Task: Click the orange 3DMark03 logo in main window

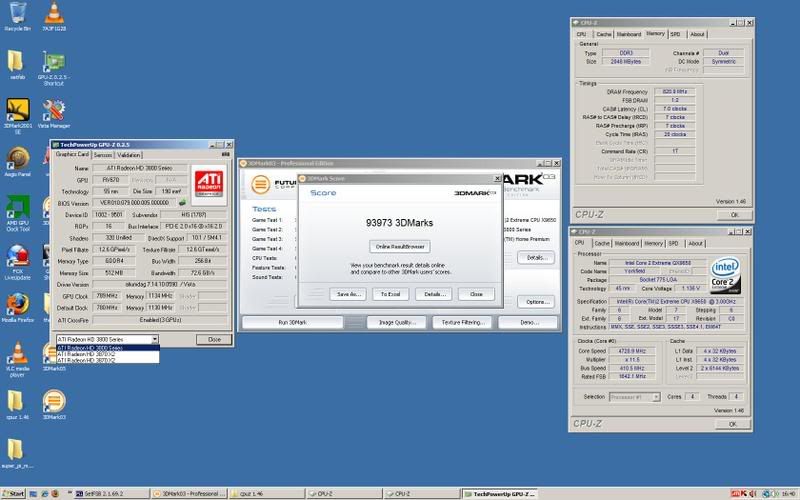Action: pyautogui.click(x=260, y=184)
